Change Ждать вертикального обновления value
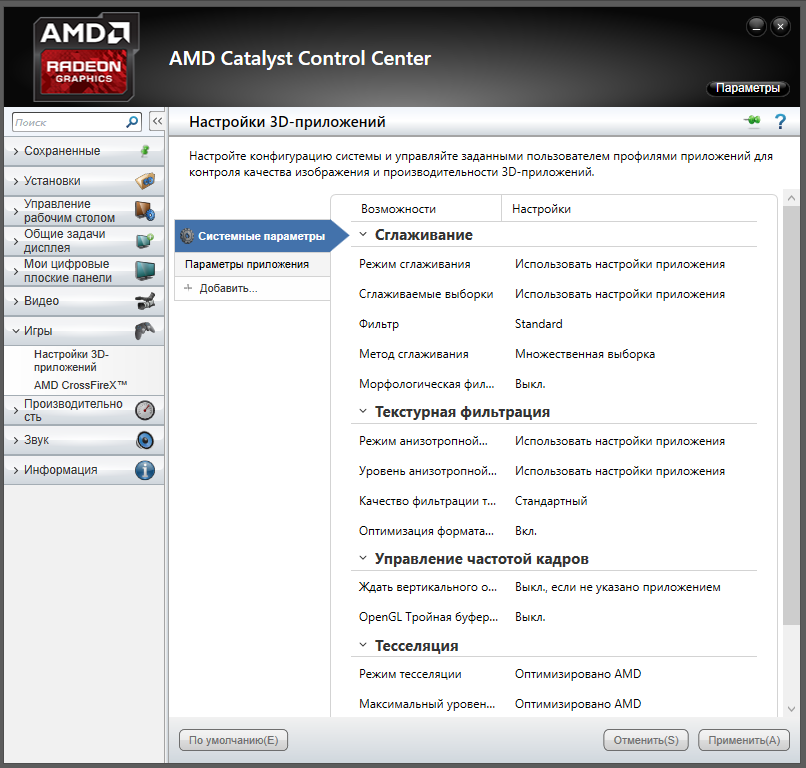Viewport: 806px width, 768px height. pyautogui.click(x=618, y=587)
